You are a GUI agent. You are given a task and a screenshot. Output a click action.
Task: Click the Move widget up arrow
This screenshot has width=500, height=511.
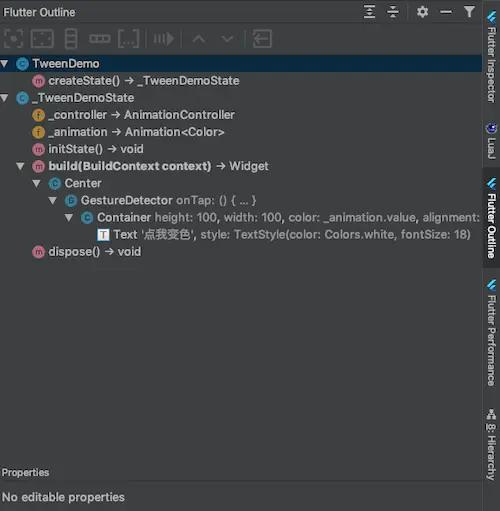[x=199, y=39]
